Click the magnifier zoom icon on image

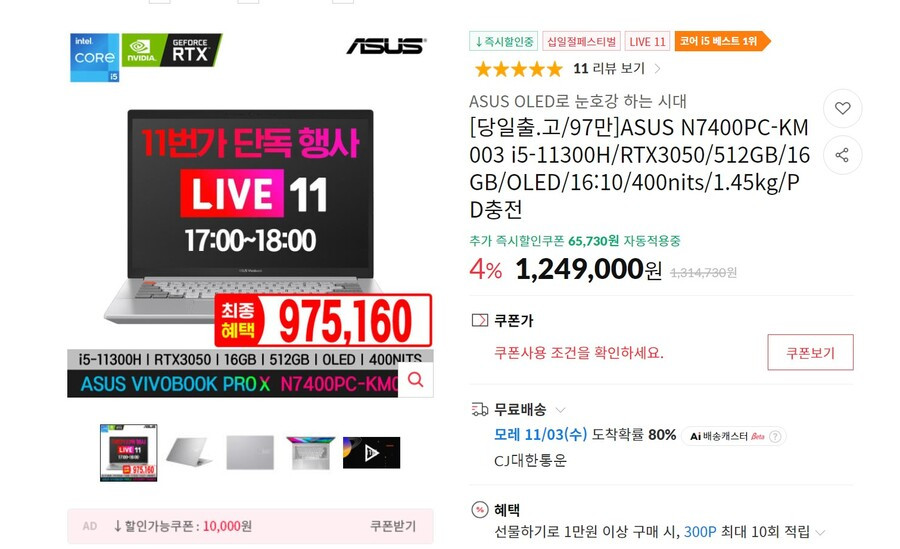coord(416,380)
